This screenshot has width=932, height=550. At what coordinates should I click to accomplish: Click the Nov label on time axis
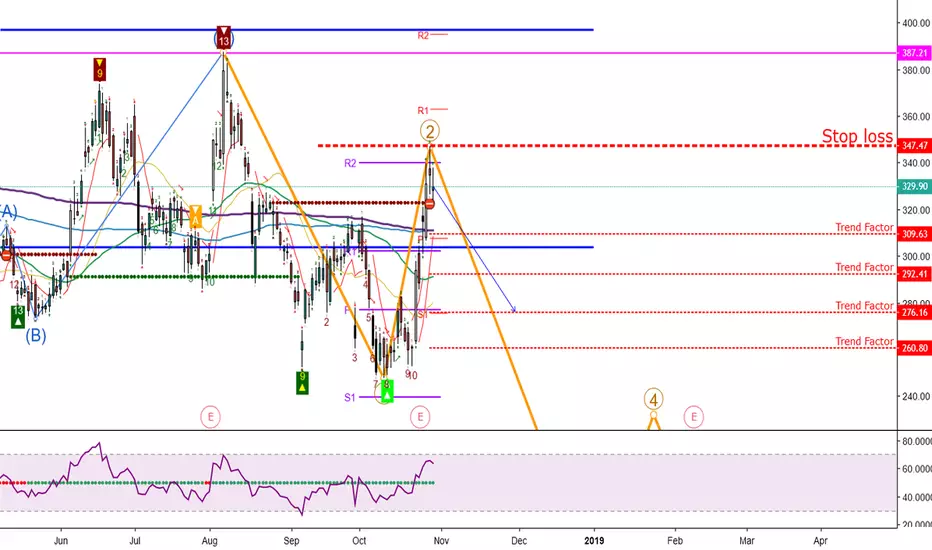tap(441, 540)
